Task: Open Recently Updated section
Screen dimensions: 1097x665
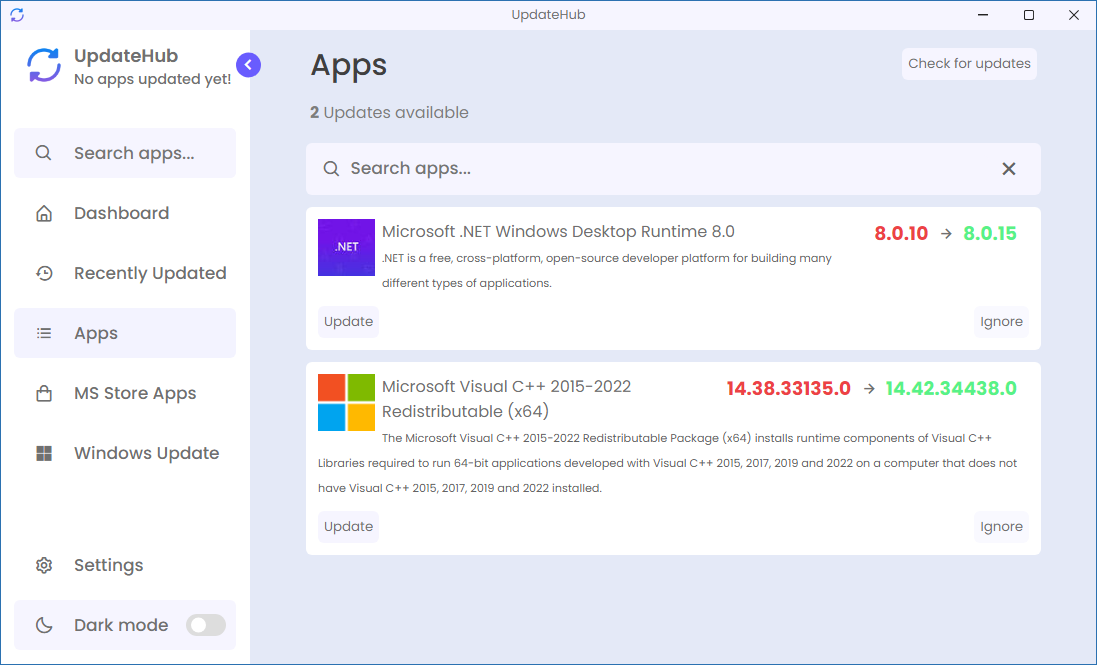Action: point(125,273)
